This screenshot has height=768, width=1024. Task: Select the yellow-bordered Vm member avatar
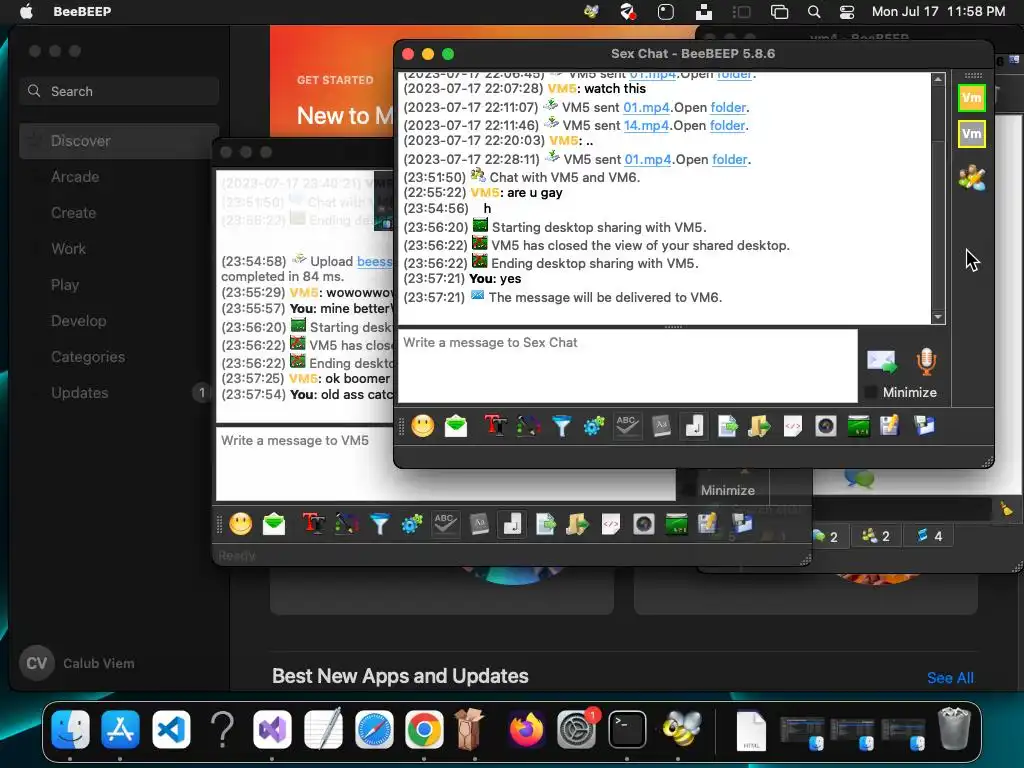click(971, 135)
